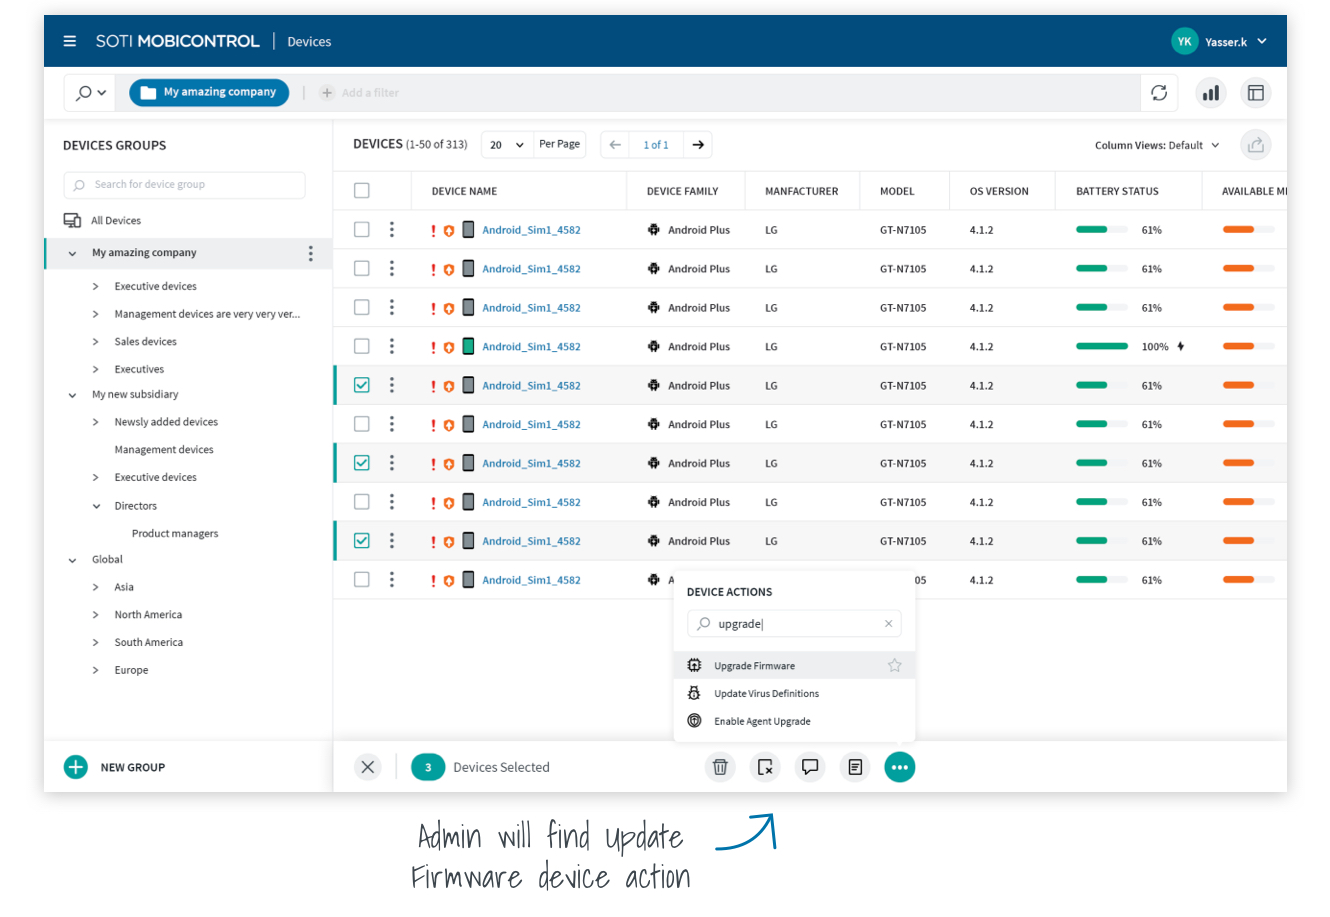The height and width of the screenshot is (917, 1330).
Task: Open the first Android_Sim1_4582 device link
Action: point(531,230)
